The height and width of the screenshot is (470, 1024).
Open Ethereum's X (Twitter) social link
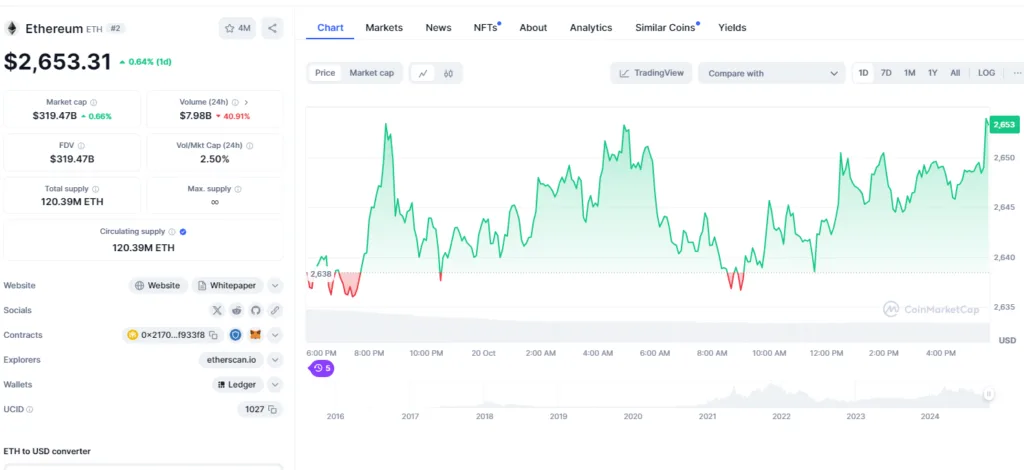(x=217, y=310)
